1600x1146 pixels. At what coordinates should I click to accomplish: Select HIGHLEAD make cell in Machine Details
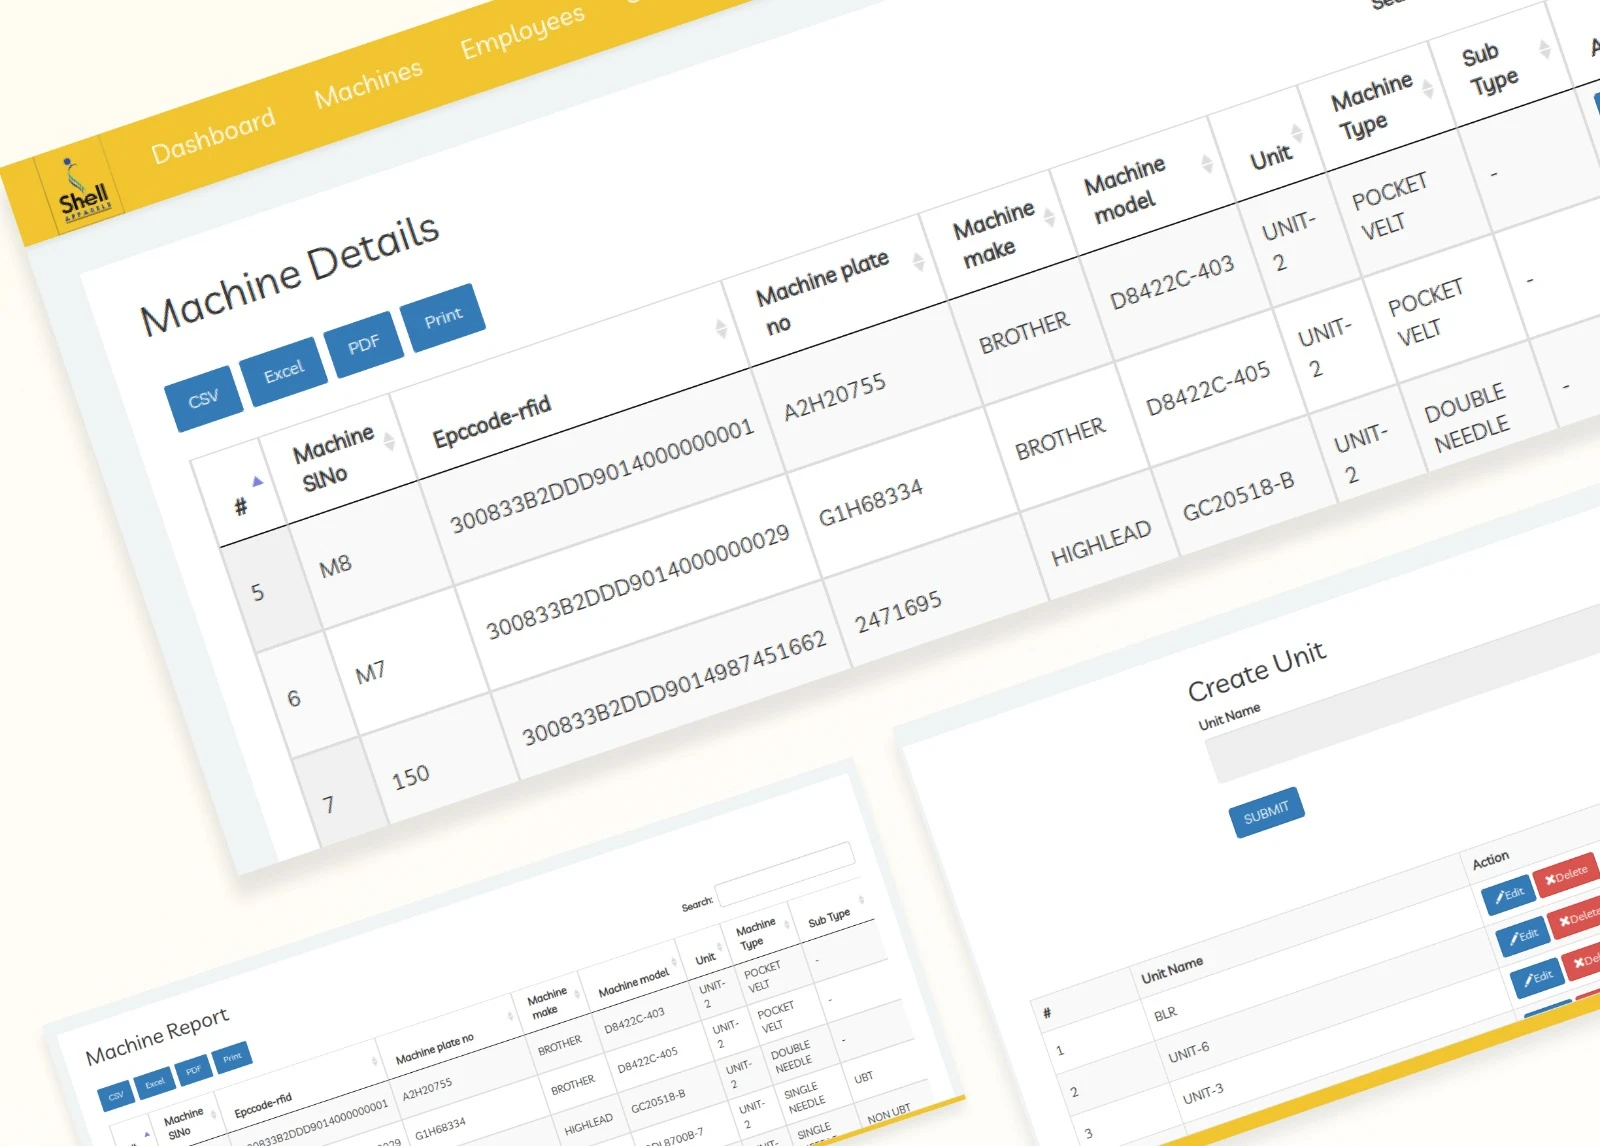pyautogui.click(x=1101, y=544)
